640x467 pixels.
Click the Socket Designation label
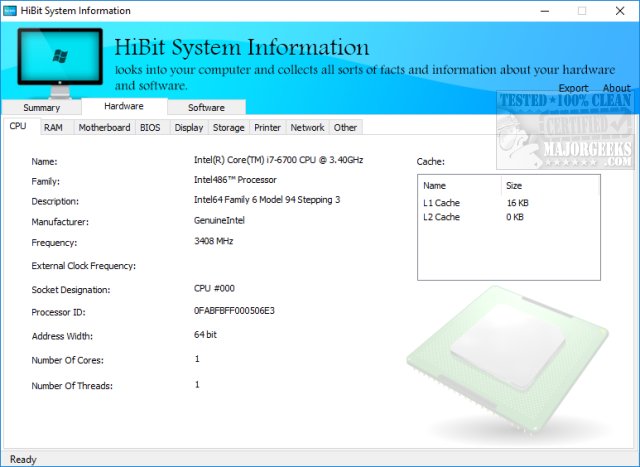click(x=71, y=290)
